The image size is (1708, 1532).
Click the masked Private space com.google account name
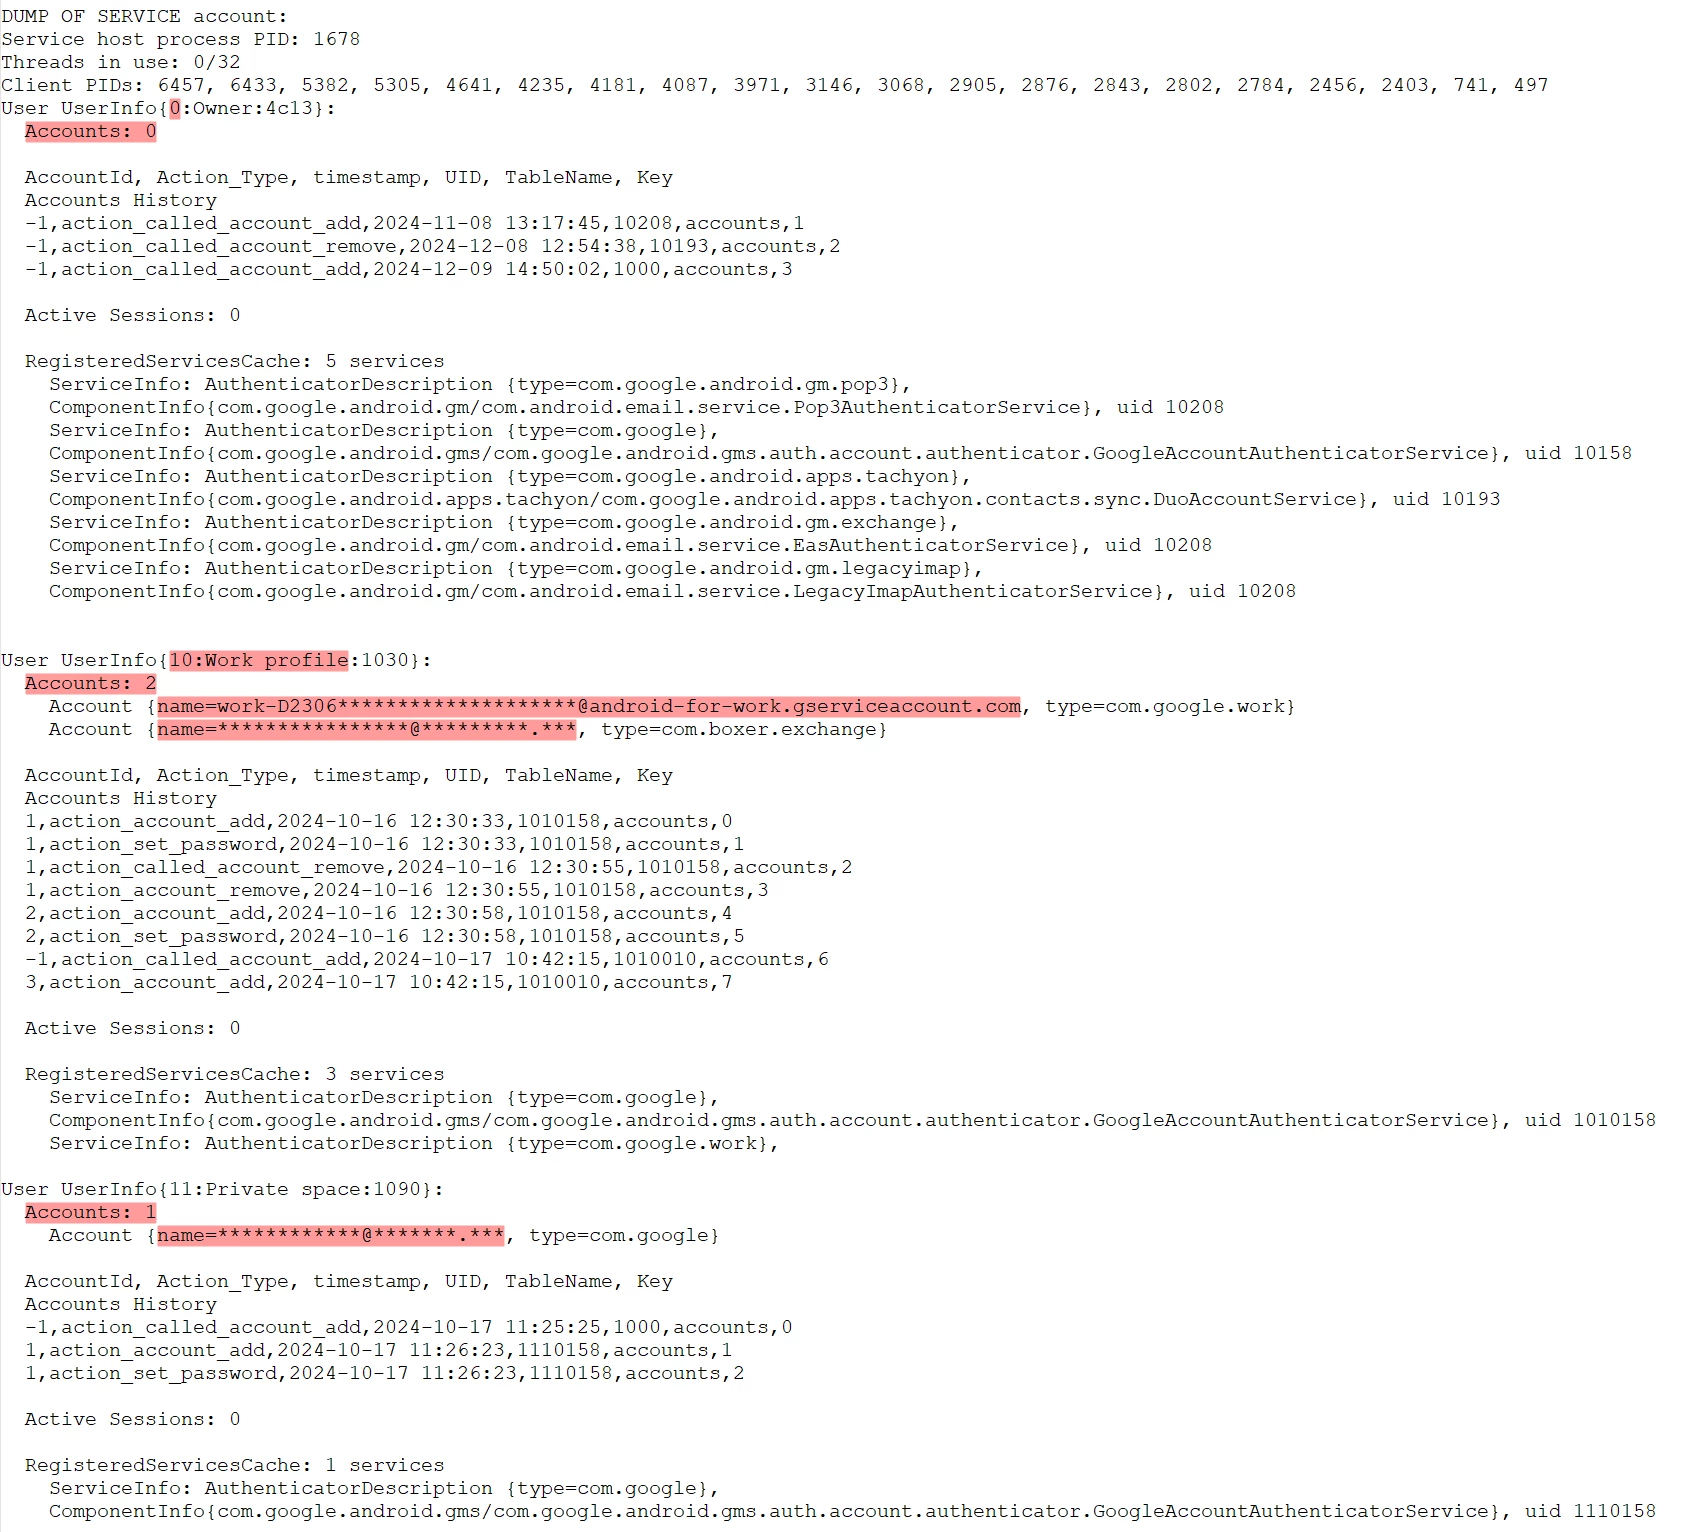coord(330,1235)
